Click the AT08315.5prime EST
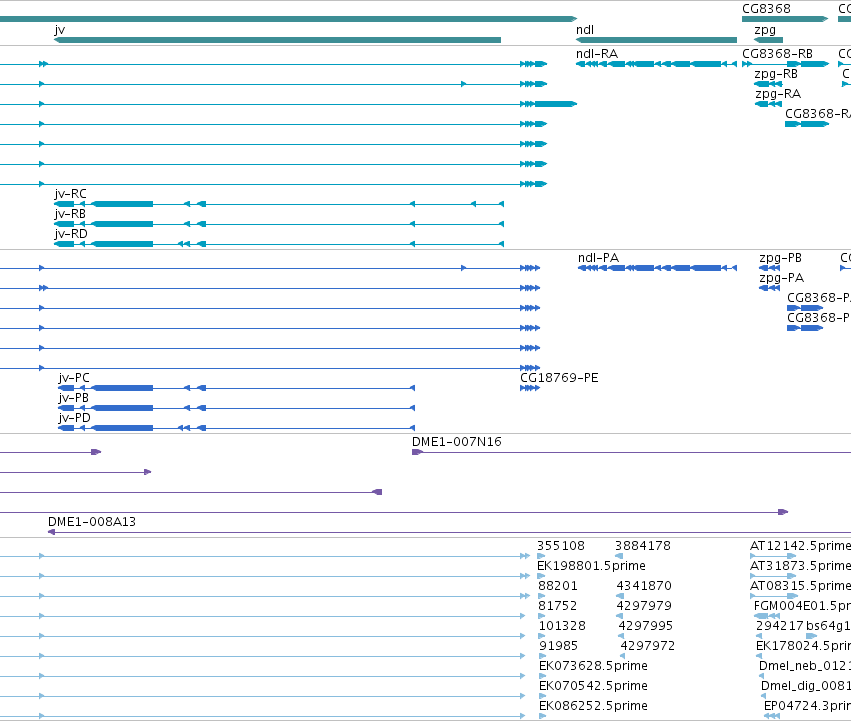Viewport: 851px width, 721px height. [x=773, y=596]
